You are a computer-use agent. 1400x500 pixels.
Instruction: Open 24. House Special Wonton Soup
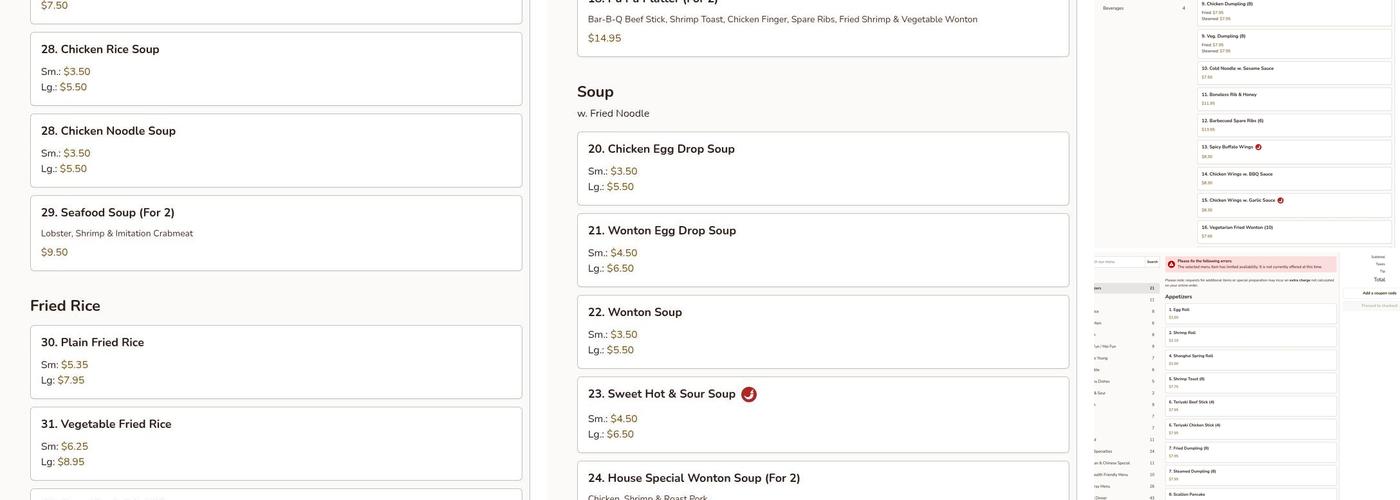point(822,481)
